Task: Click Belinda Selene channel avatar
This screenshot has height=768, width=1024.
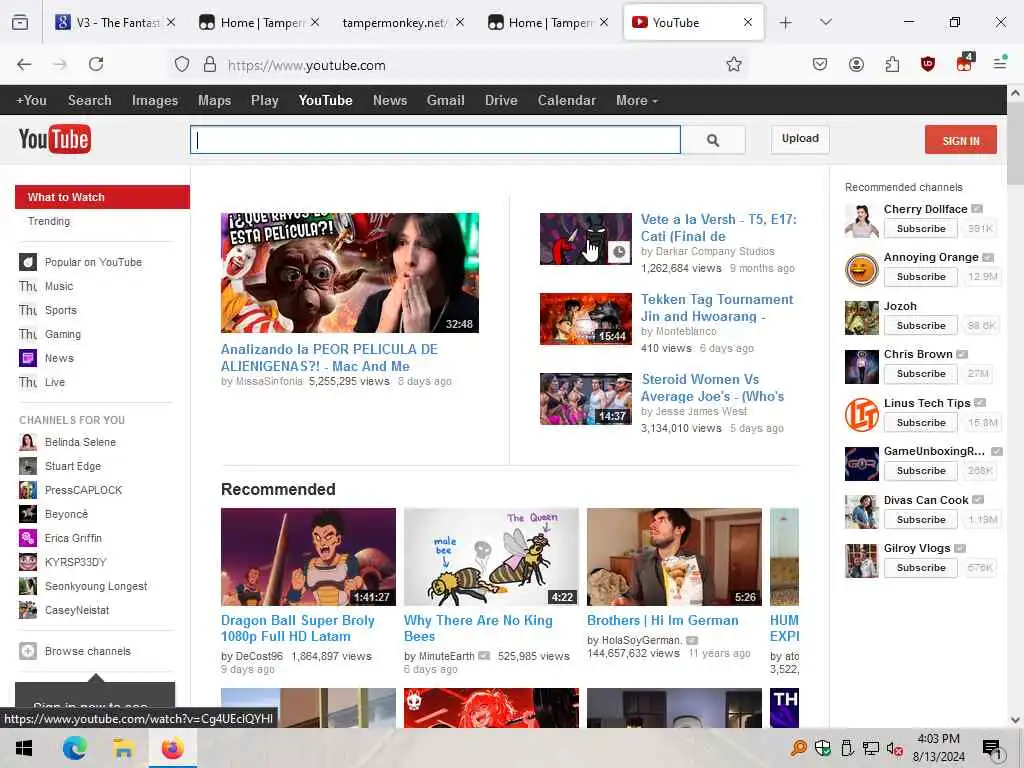Action: click(27, 442)
